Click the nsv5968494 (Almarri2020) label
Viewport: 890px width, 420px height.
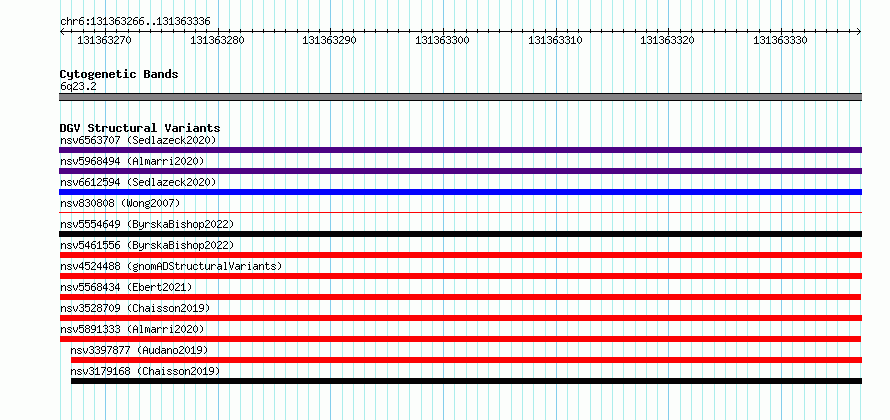(132, 161)
